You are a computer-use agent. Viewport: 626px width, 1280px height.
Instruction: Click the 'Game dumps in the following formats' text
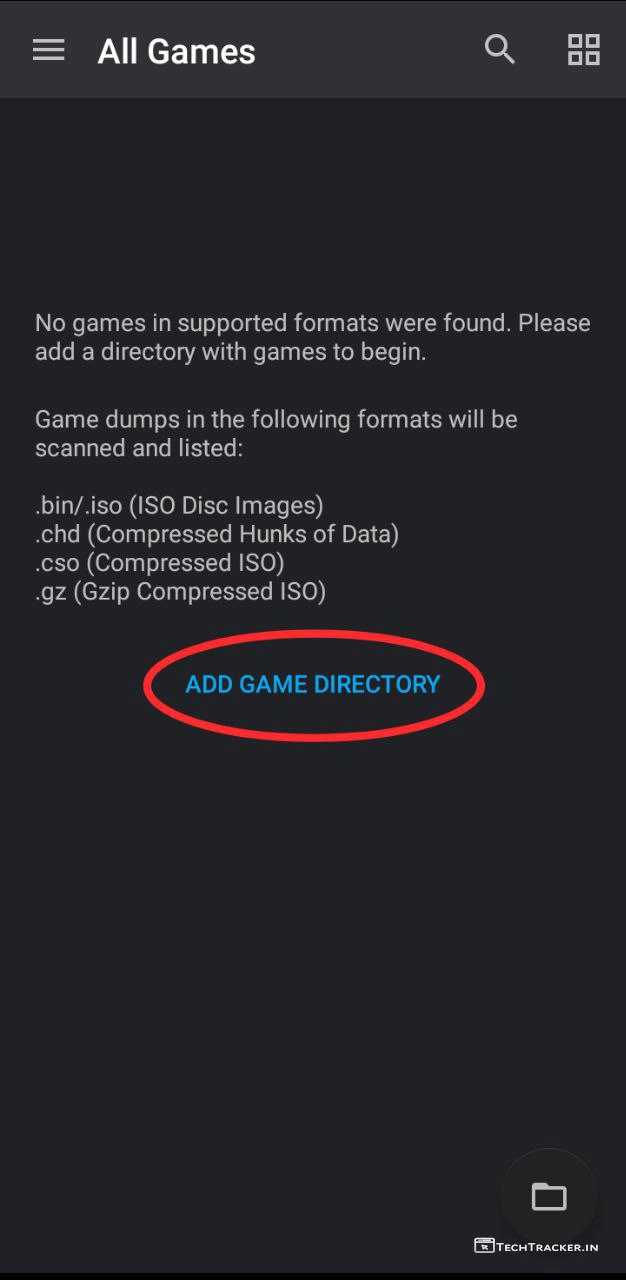pos(276,419)
